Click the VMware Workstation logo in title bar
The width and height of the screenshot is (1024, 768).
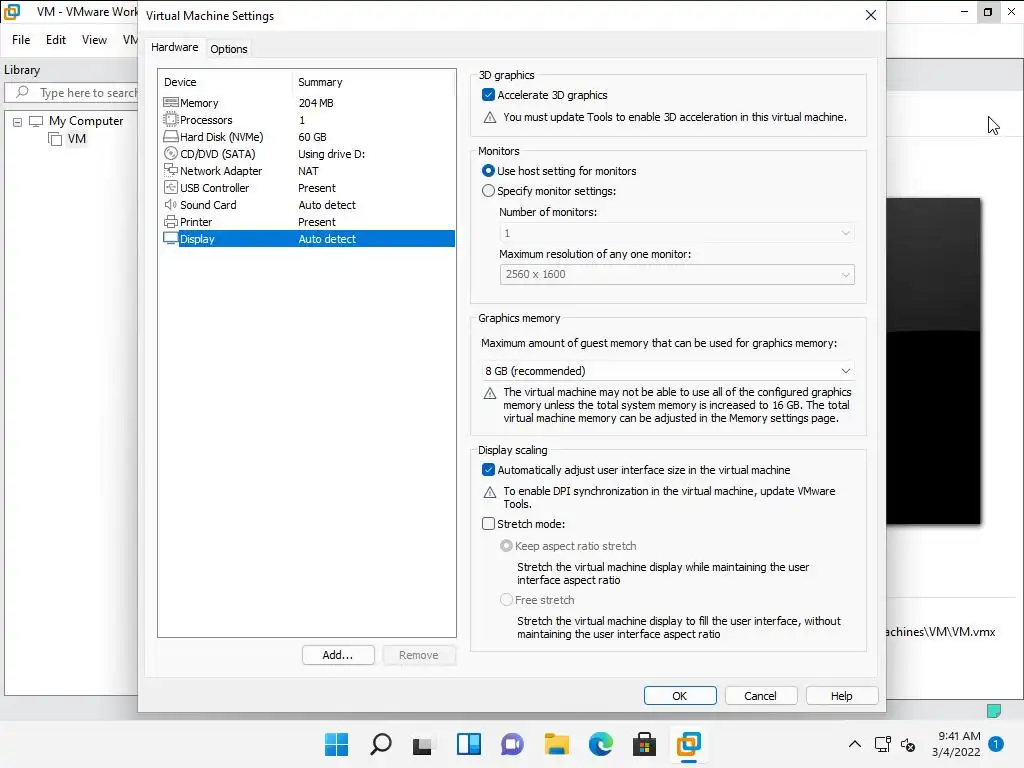click(x=12, y=12)
